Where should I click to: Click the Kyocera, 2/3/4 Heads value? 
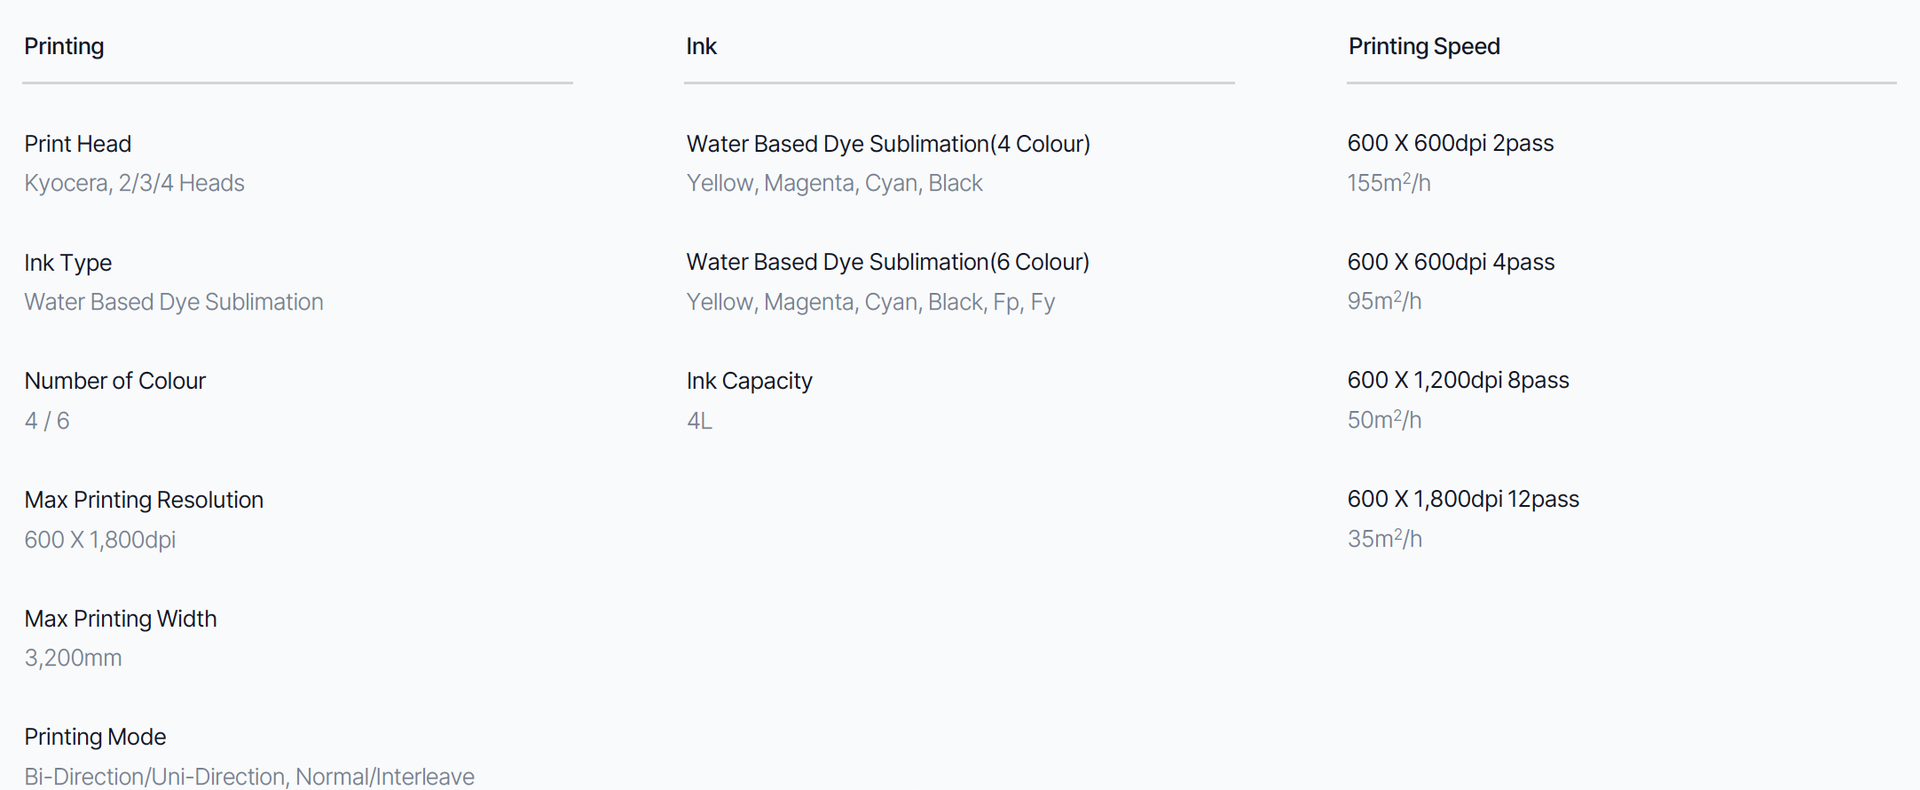pos(134,183)
